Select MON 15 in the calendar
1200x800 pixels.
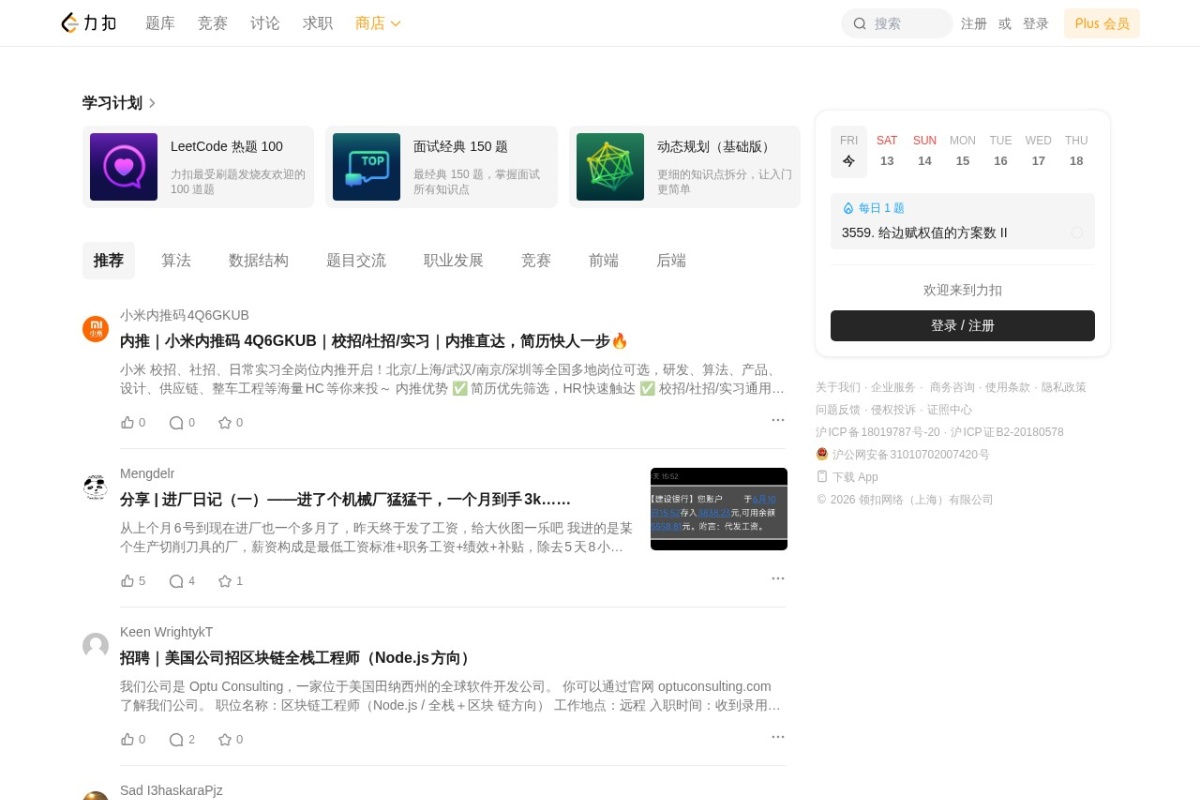coord(963,151)
